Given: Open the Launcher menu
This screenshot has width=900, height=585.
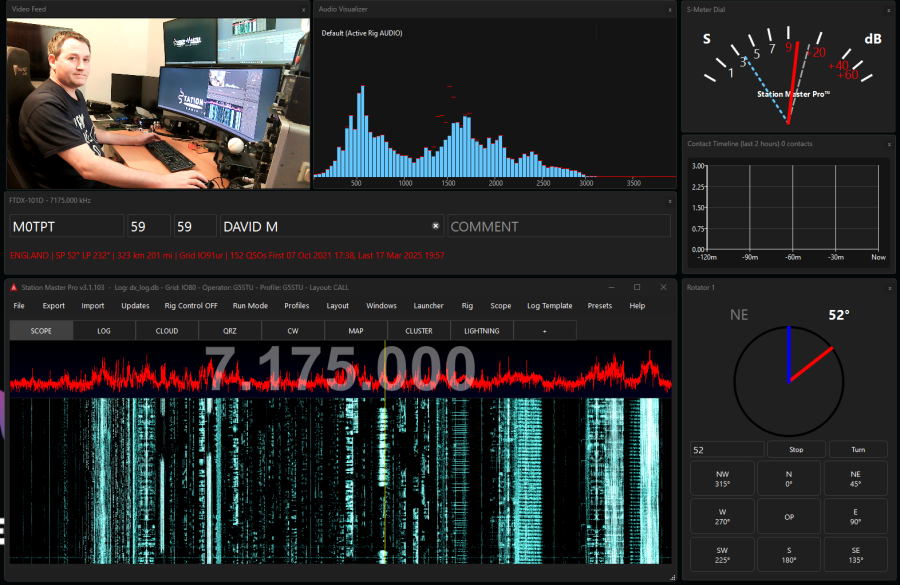Looking at the screenshot, I should coord(428,305).
